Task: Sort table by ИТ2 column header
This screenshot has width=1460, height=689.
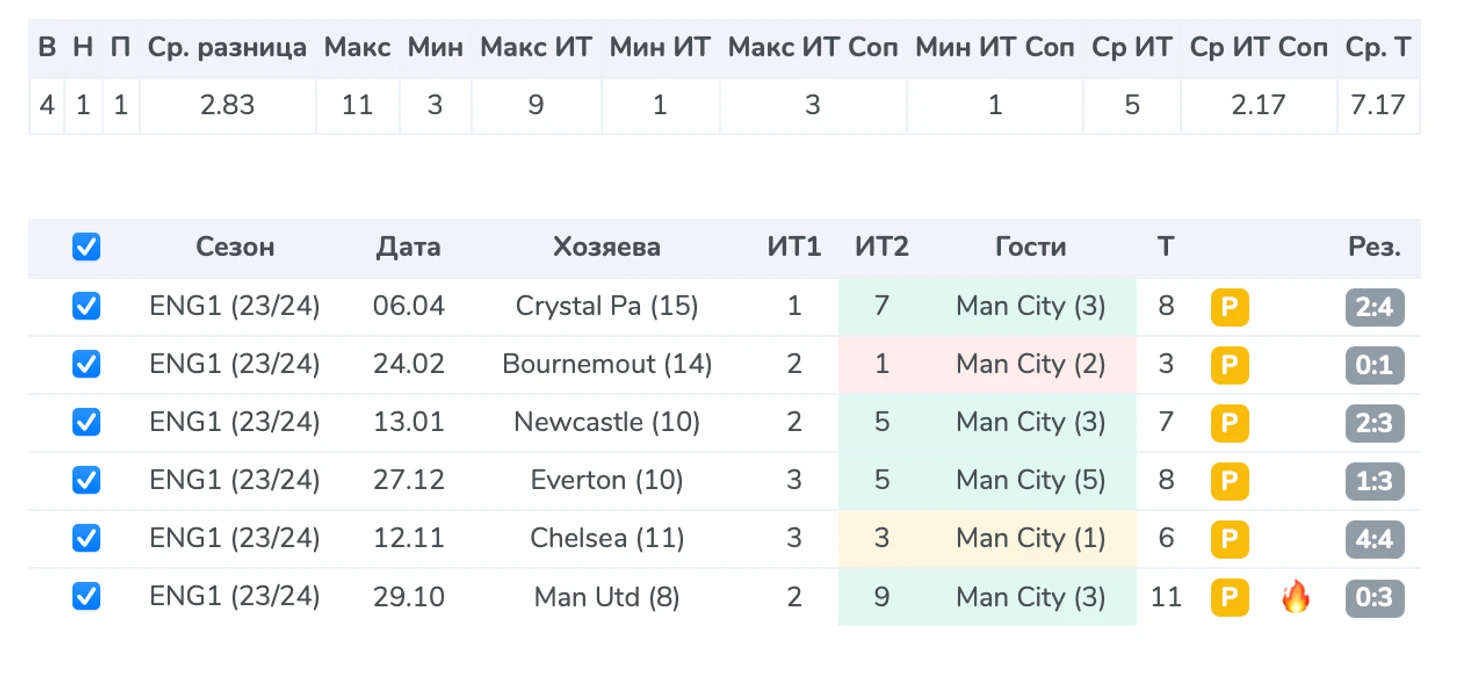Action: (881, 247)
